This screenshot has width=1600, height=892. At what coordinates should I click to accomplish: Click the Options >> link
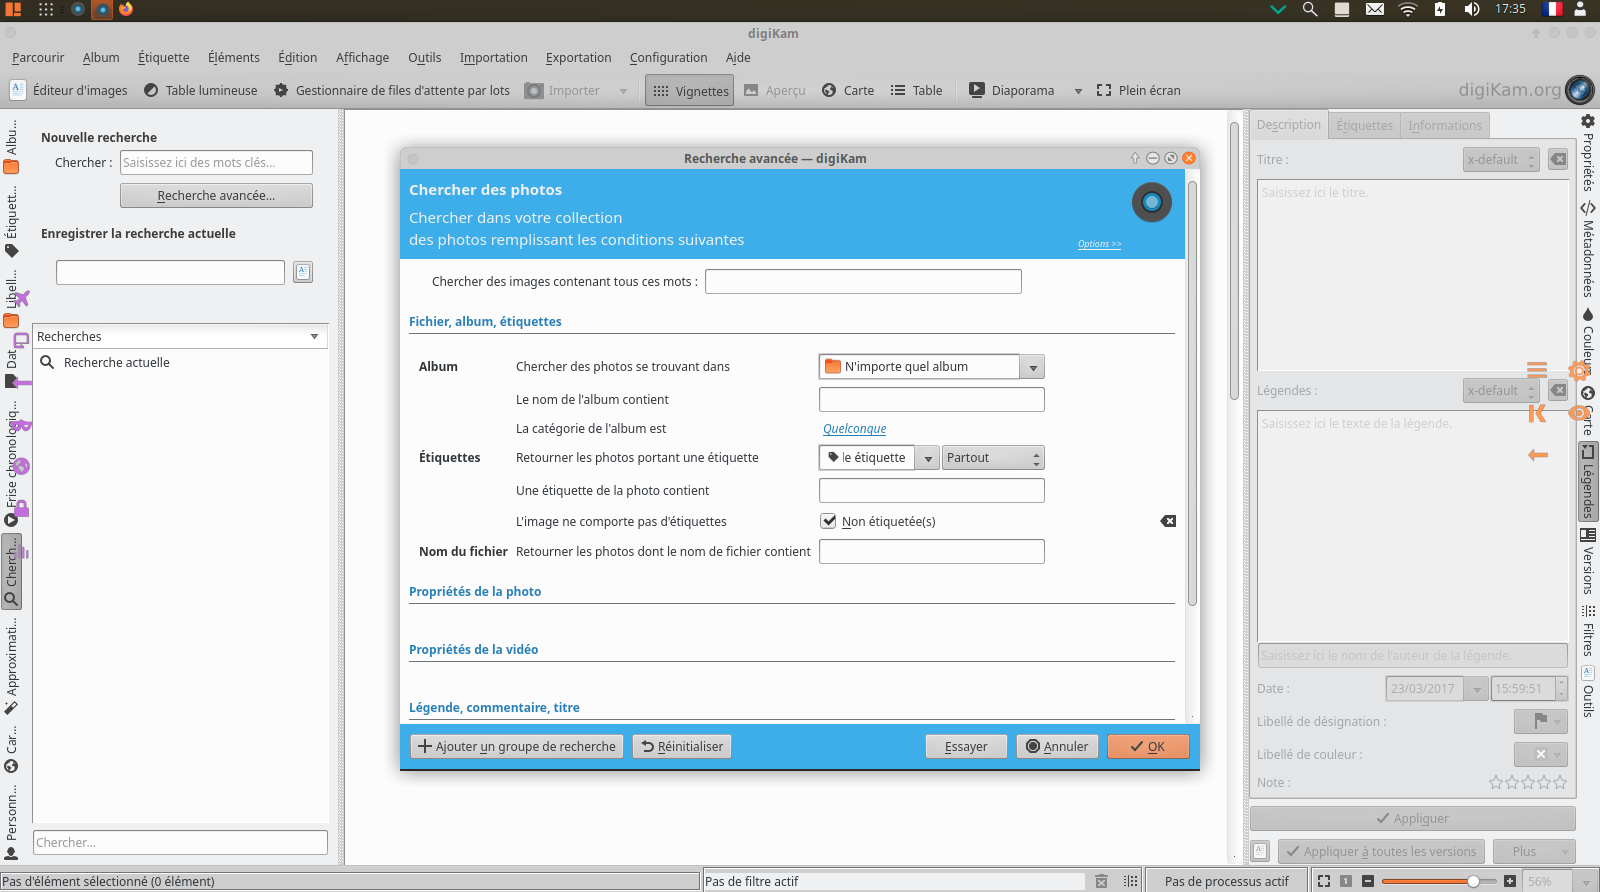coord(1099,244)
